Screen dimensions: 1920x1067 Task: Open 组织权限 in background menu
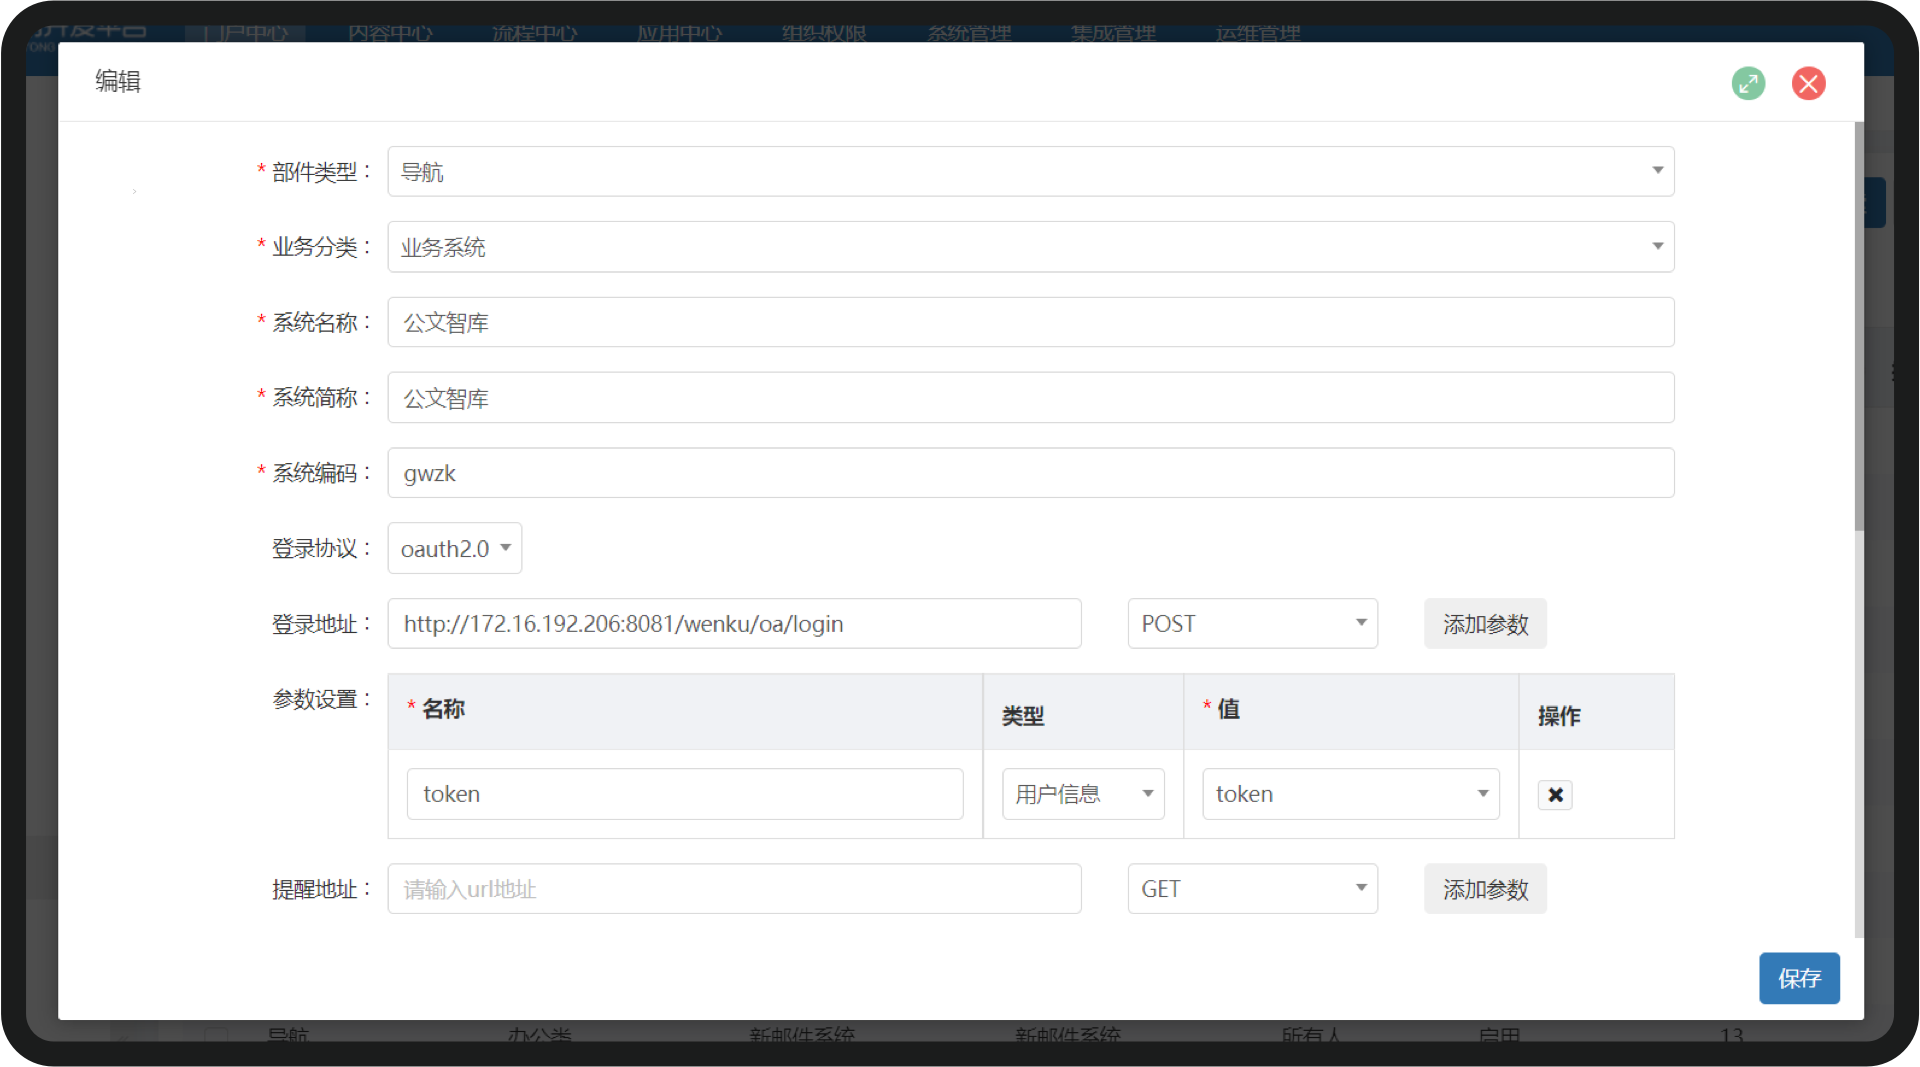824,33
